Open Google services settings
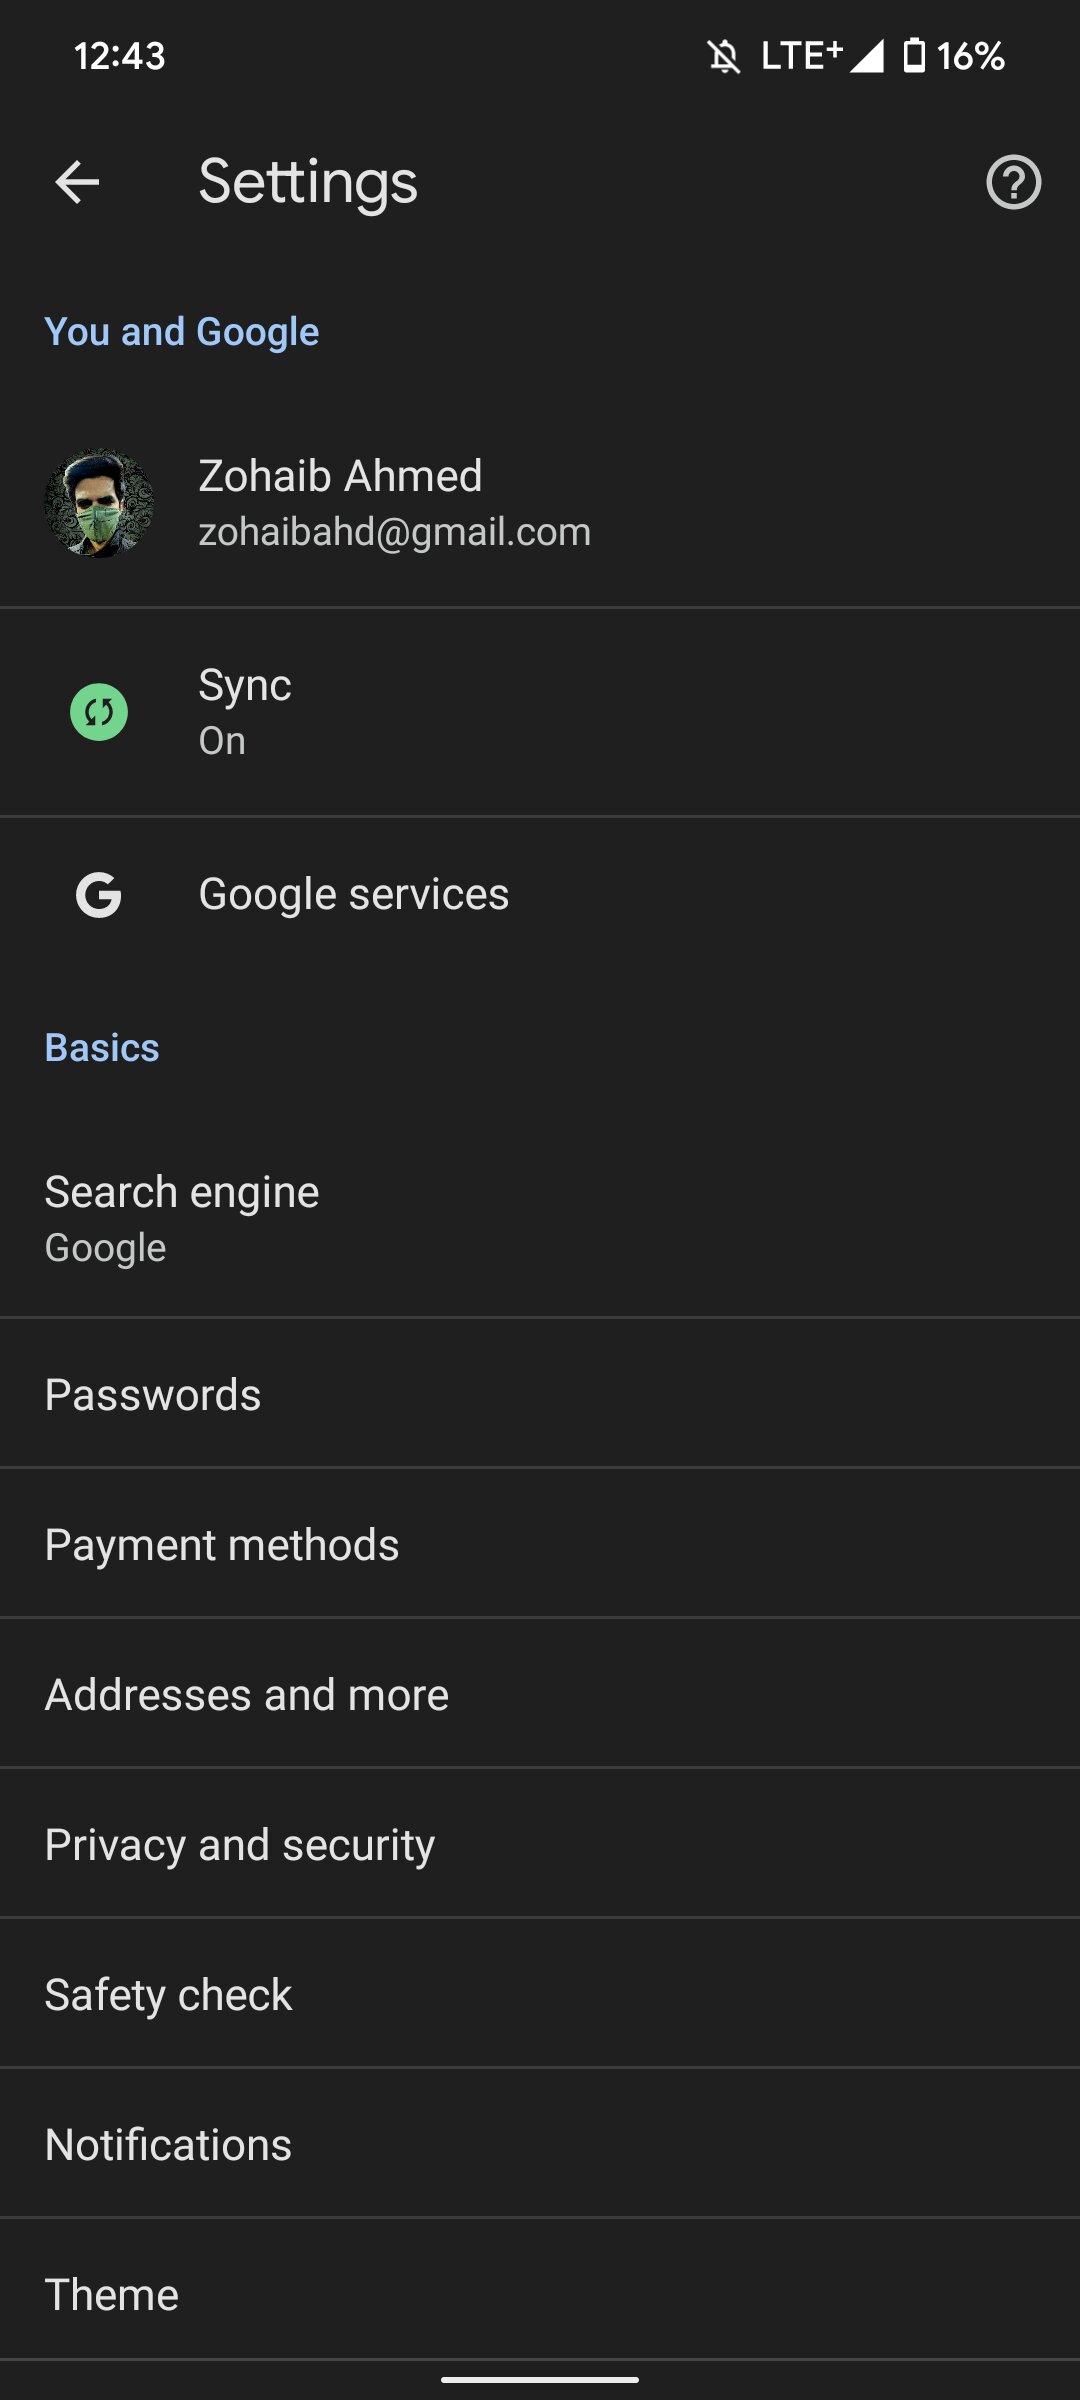The image size is (1080, 2400). pos(540,895)
